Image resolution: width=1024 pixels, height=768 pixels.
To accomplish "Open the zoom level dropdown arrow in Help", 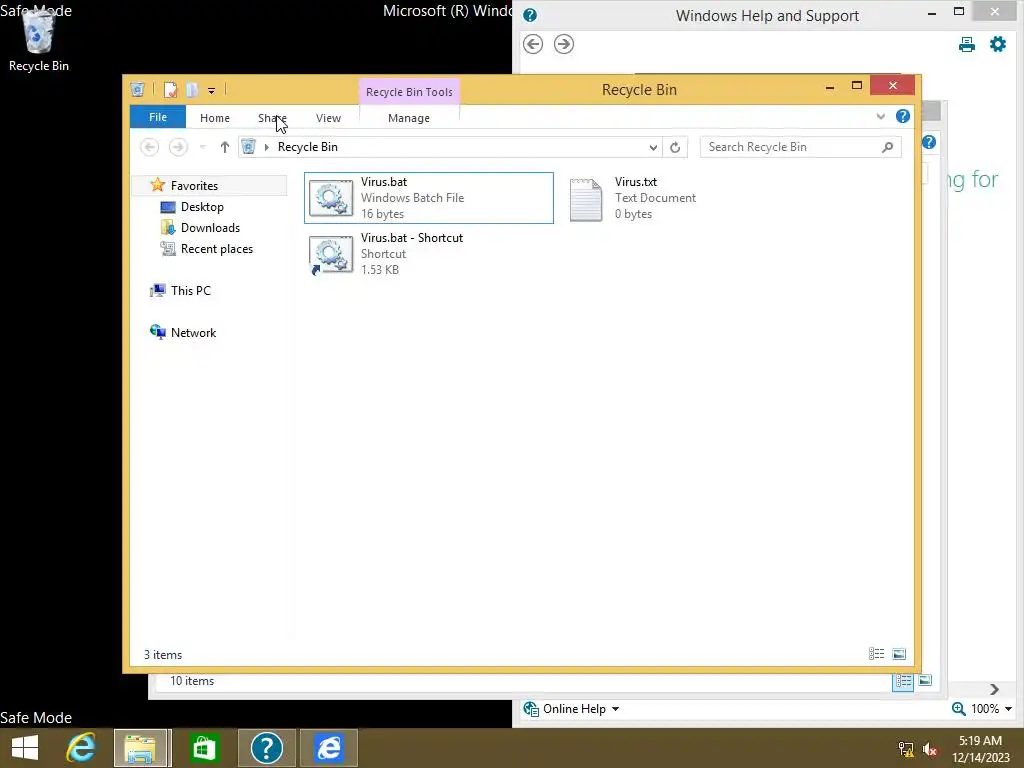I will click(x=1008, y=709).
